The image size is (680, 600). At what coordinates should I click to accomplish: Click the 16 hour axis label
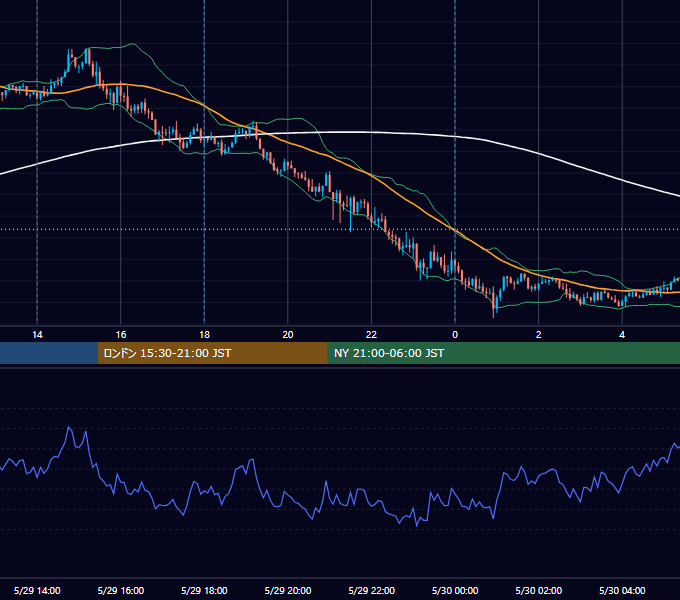[x=121, y=335]
